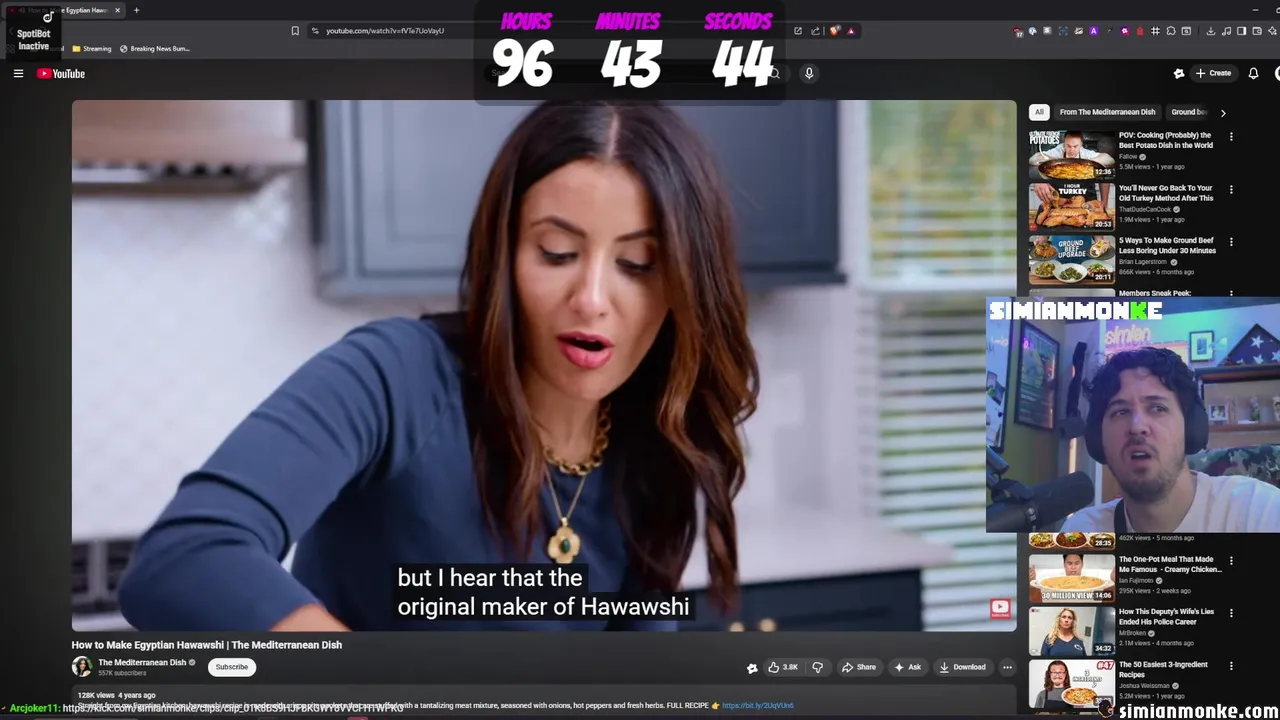The width and height of the screenshot is (1280, 720).
Task: Open The Mediterranean Dish channel name
Action: tap(142, 662)
